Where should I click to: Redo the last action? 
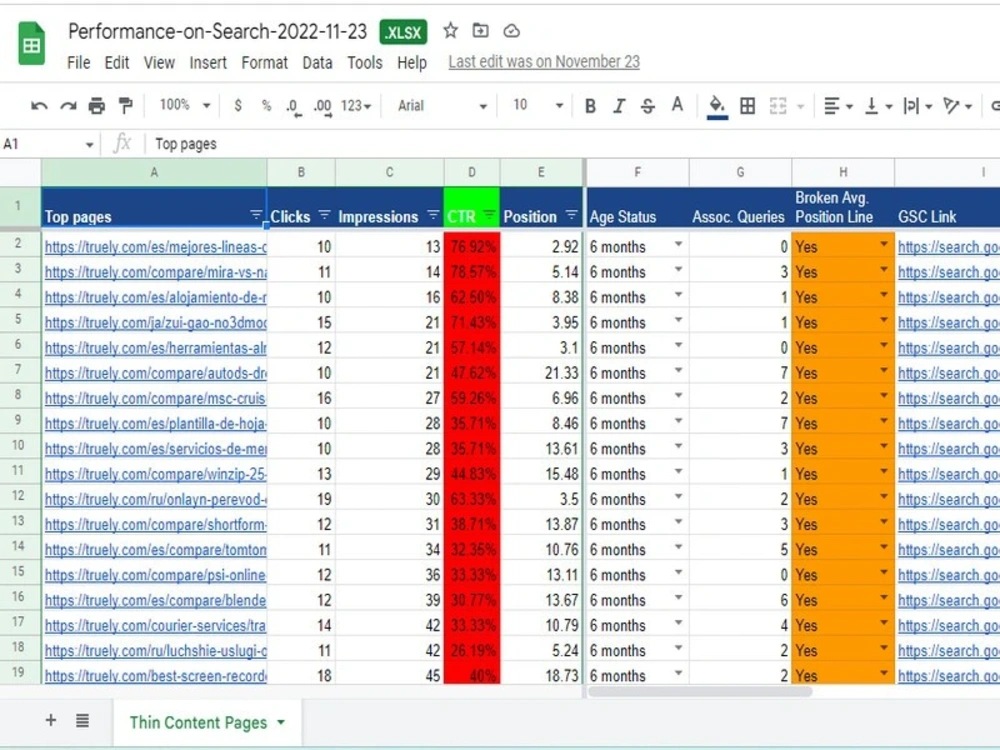tap(68, 106)
